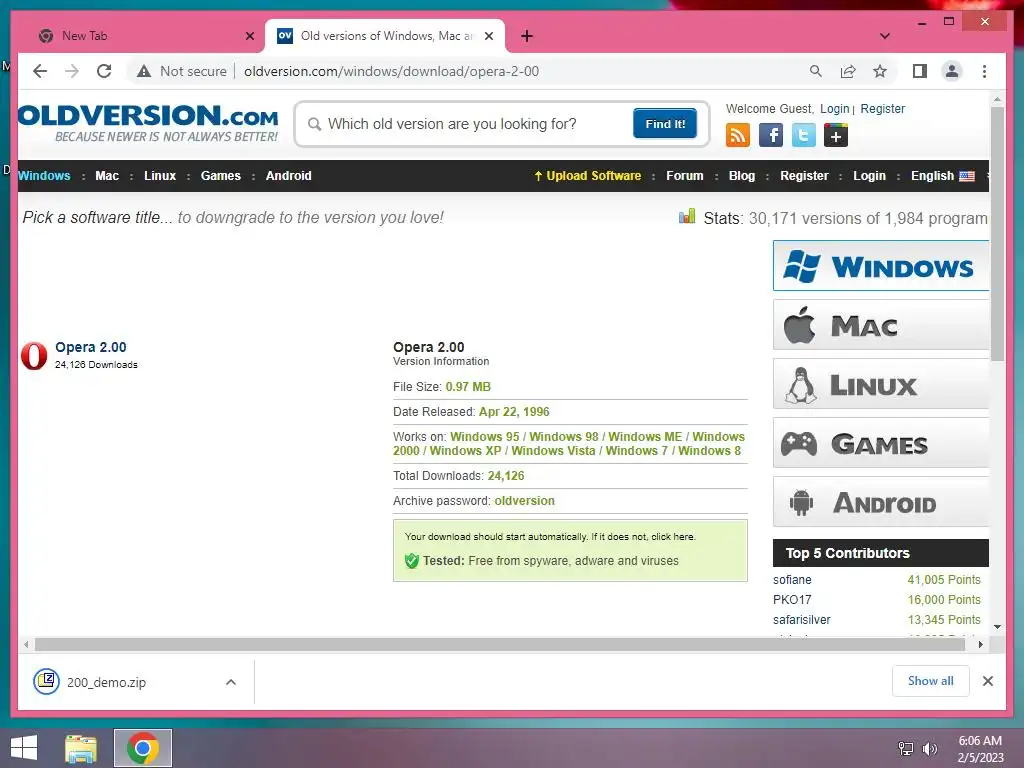Click the stats bar chart icon
This screenshot has width=1024, height=768.
(687, 217)
